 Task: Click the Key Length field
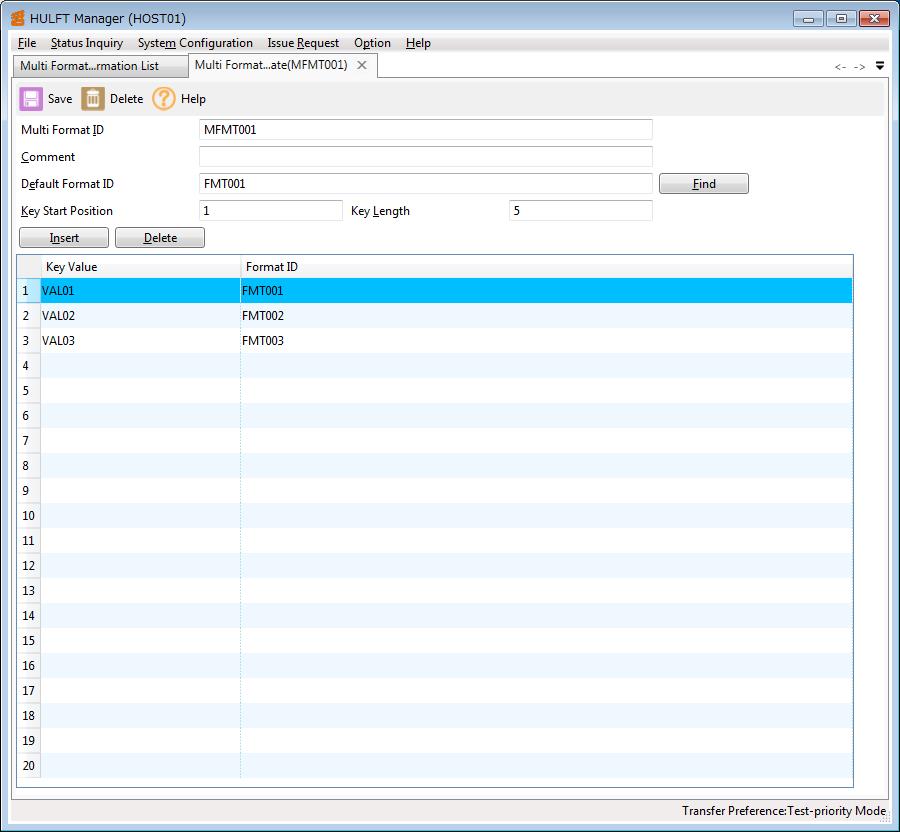580,211
